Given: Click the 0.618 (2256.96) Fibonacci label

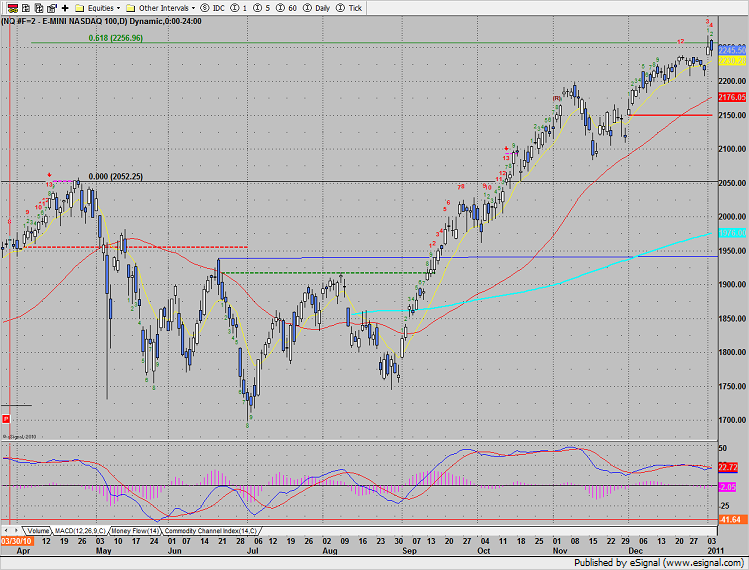Looking at the screenshot, I should (116, 38).
